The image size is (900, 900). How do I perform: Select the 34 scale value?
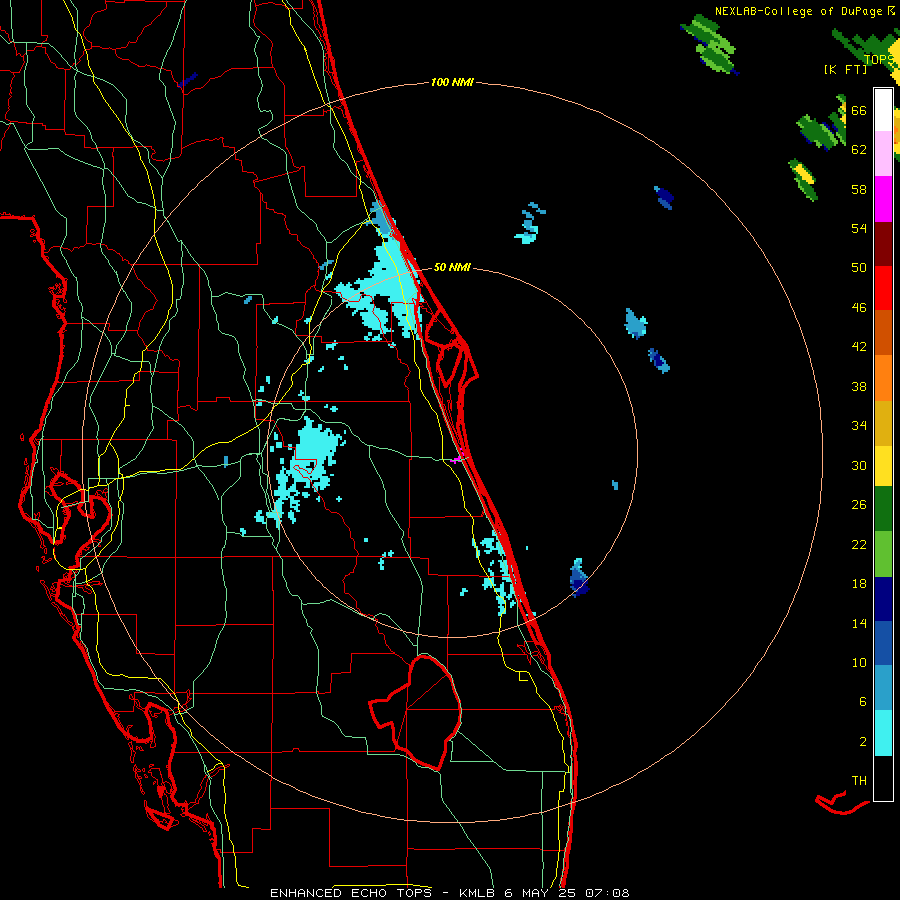click(x=859, y=426)
